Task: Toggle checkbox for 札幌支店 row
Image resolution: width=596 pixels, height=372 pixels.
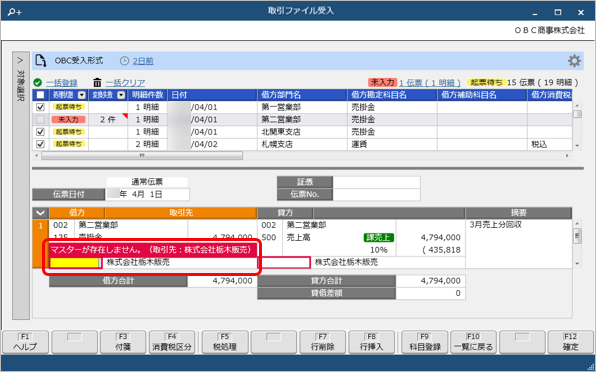Action: [x=40, y=144]
